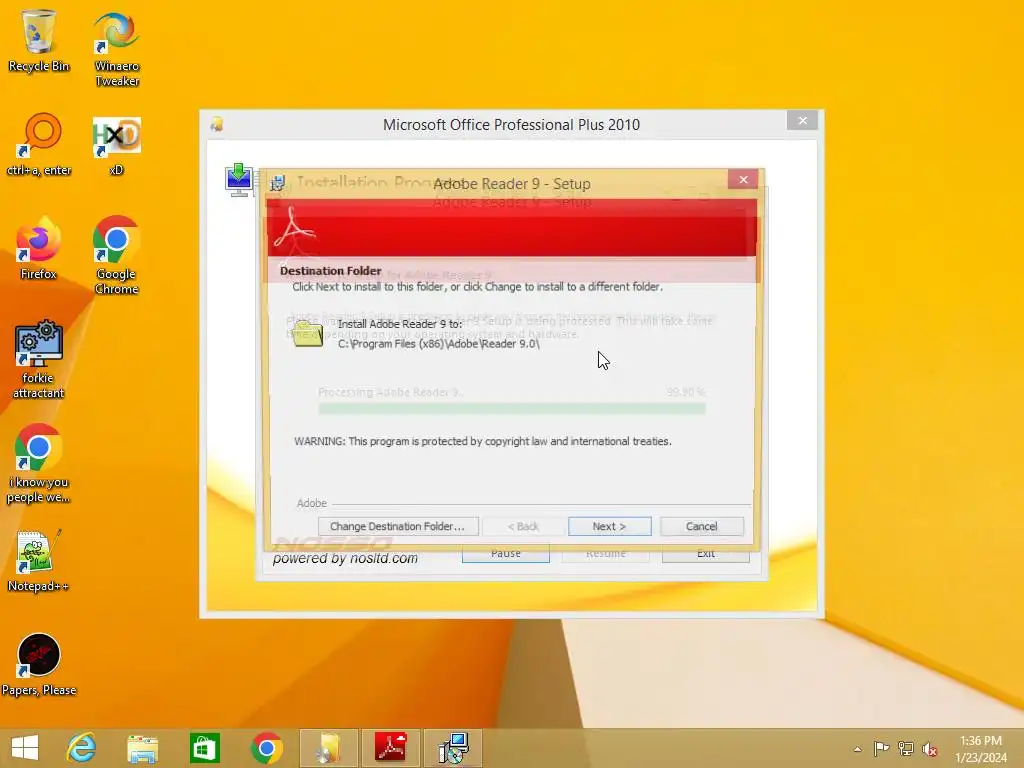Click the Back button in Adobe setup
Screen dimensions: 1024x768
click(x=523, y=526)
